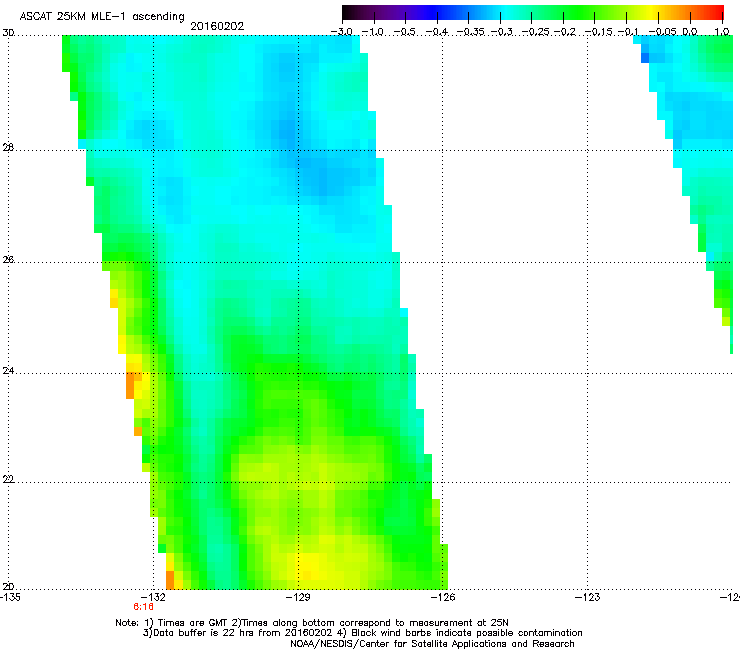Click the note line "3)Data buffer is 22 hrs"
Image resolution: width=740 pixels, height=650 pixels.
[x=362, y=633]
